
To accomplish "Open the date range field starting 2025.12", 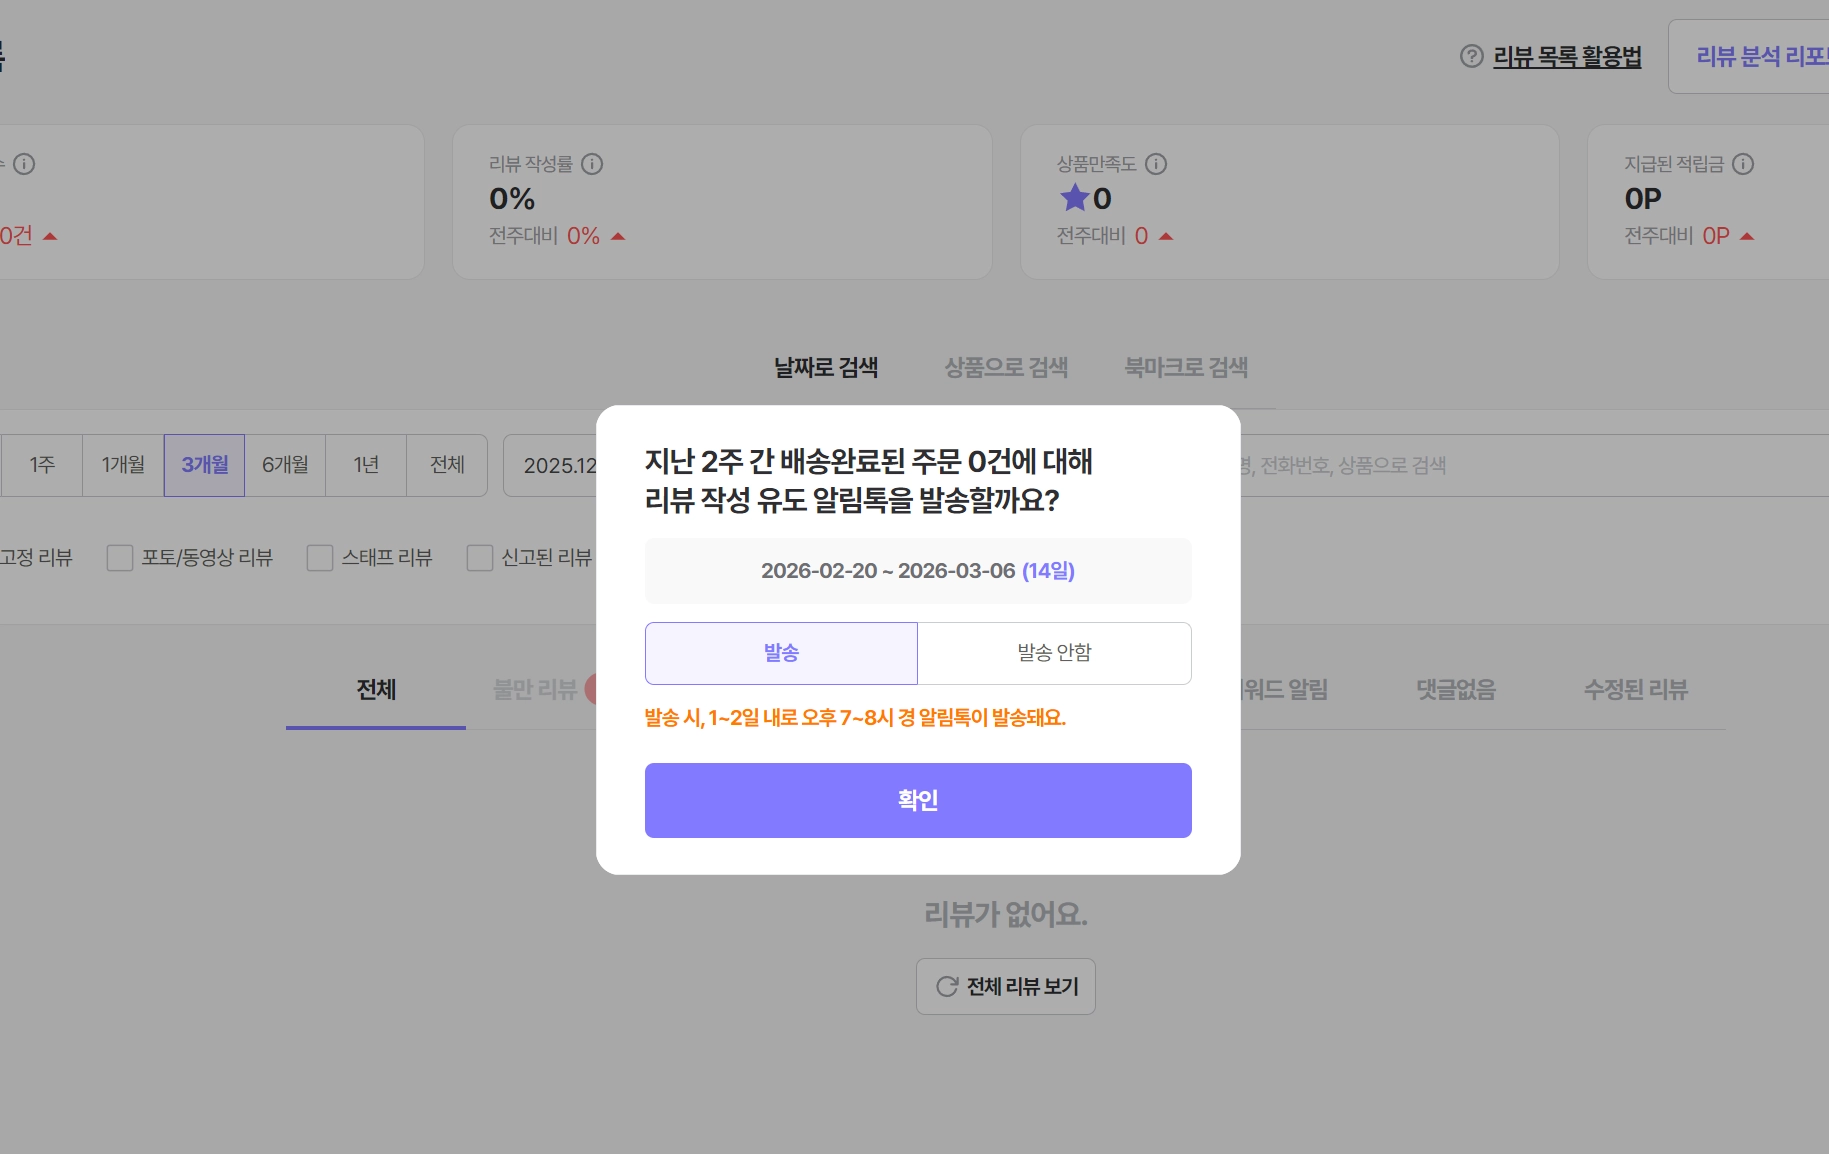I will pos(552,466).
